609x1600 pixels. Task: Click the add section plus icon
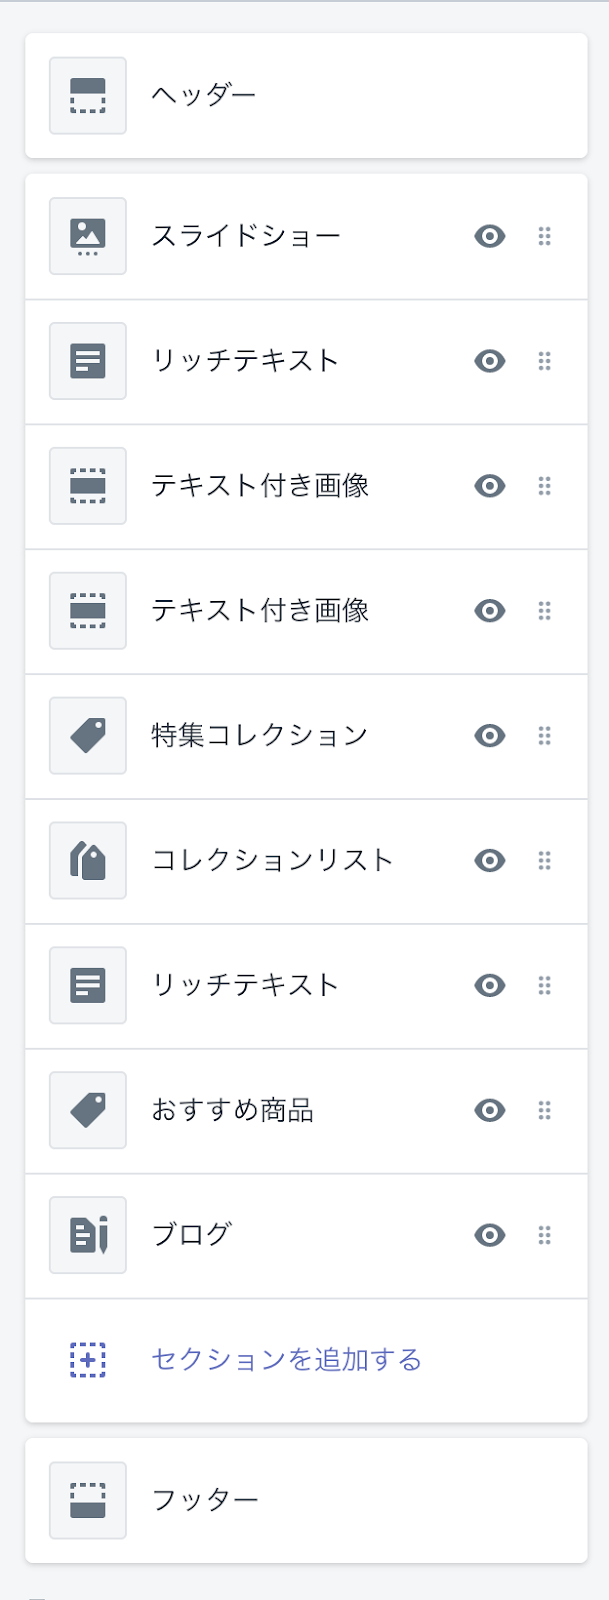tap(88, 1360)
